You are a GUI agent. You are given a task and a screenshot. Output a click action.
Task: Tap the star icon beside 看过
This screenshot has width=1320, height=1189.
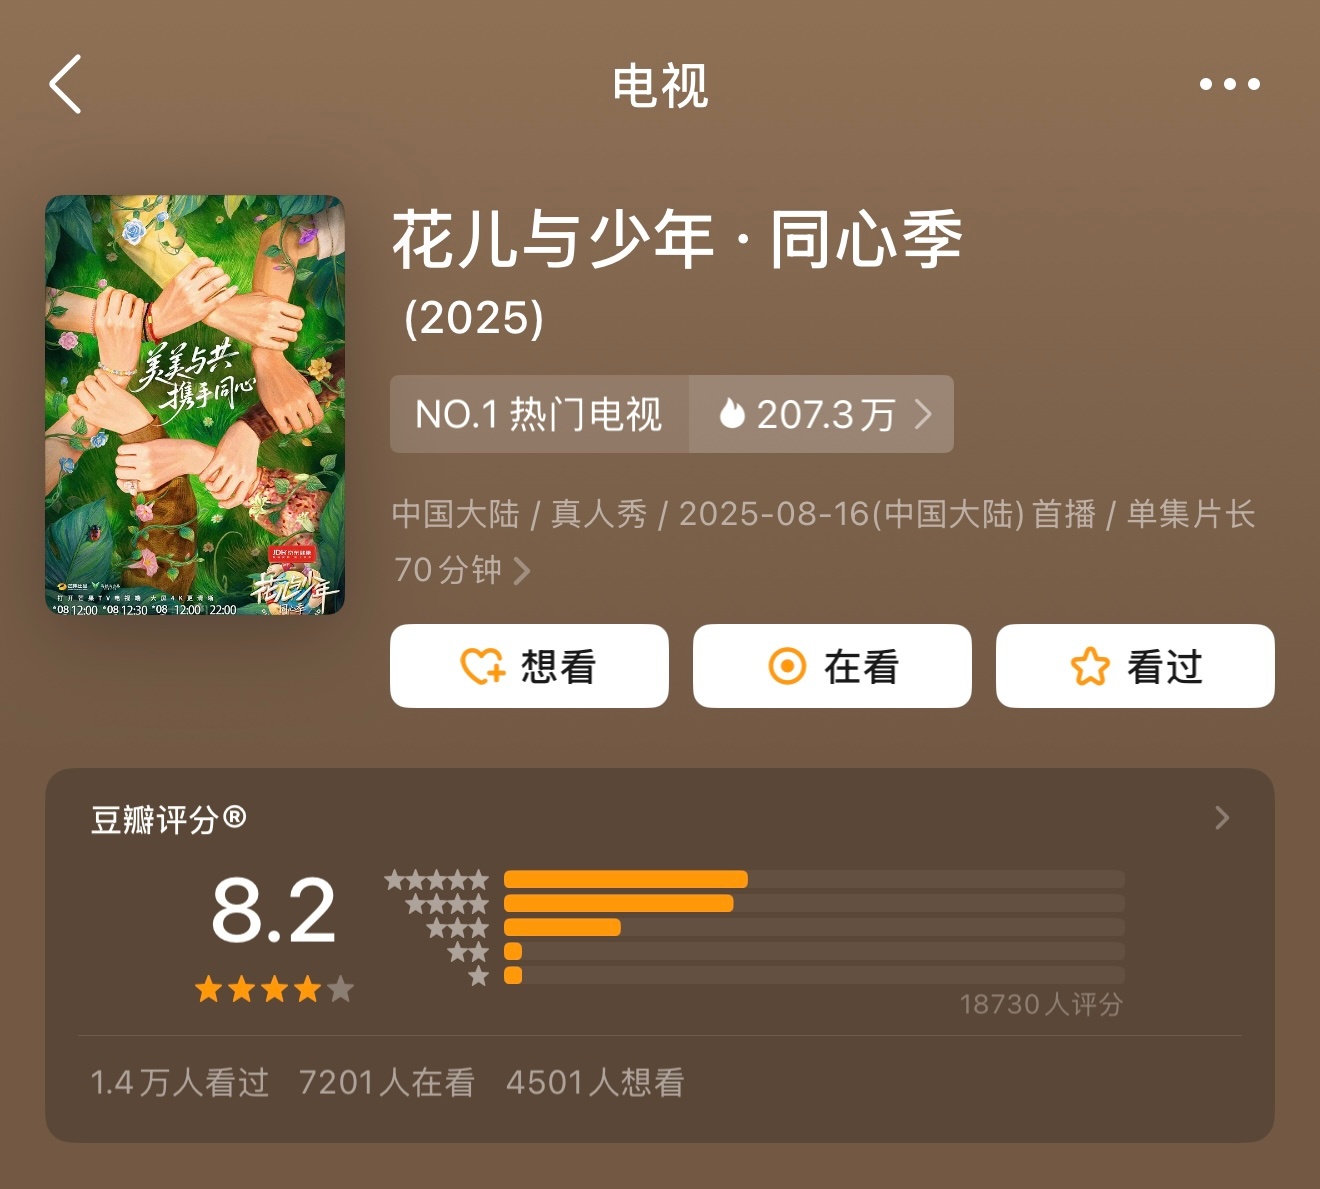(1090, 666)
